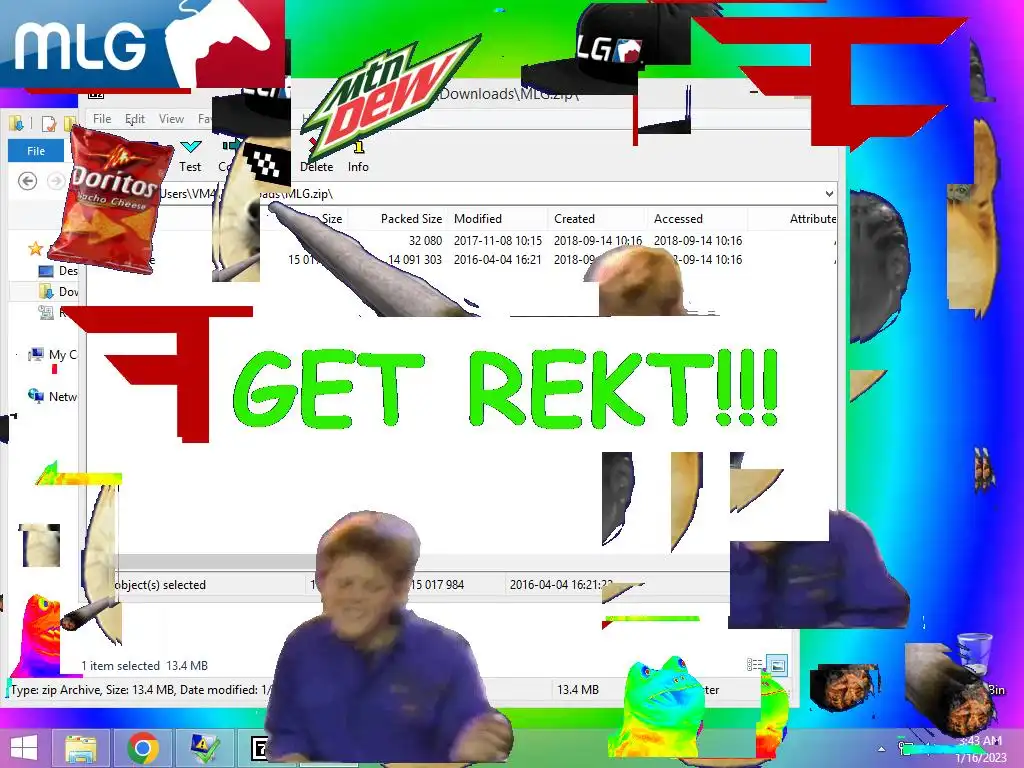Switch Explorer to details view icon
Viewport: 1024px width, 768px height.
754,665
